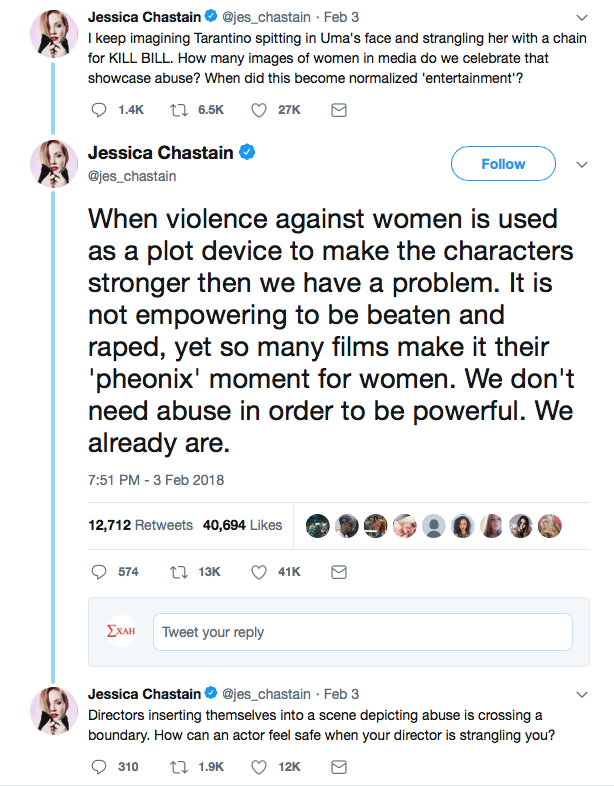
Task: Retweet the last tweet with 1.9K retweets
Action: 184,767
